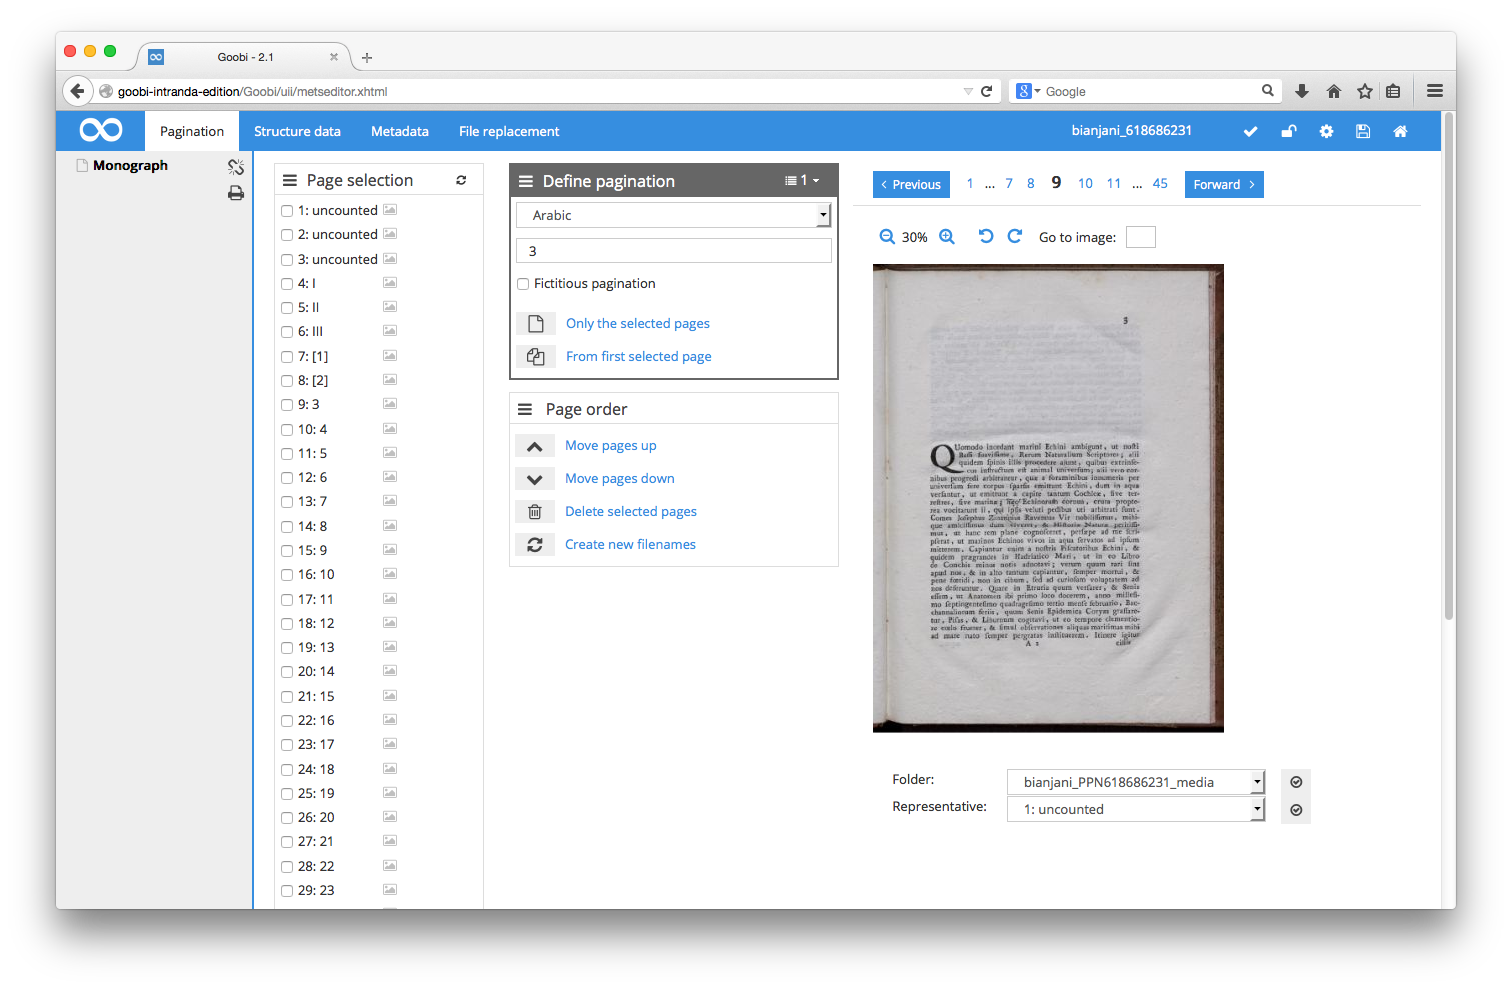The height and width of the screenshot is (989, 1512).
Task: Check the box for 16: 10
Action: click(x=287, y=575)
